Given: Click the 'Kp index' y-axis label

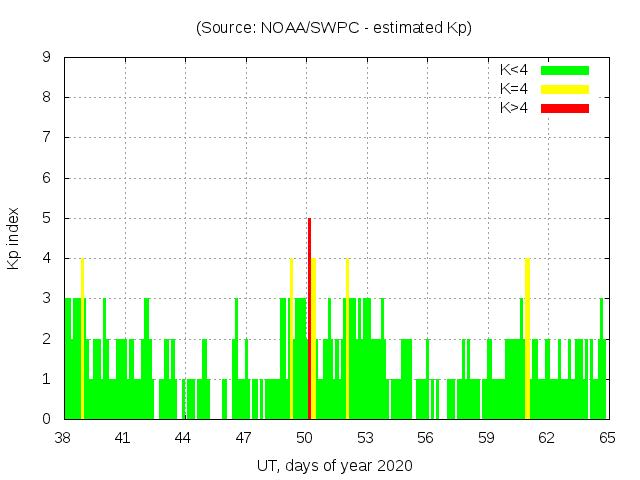Looking at the screenshot, I should click(14, 238).
